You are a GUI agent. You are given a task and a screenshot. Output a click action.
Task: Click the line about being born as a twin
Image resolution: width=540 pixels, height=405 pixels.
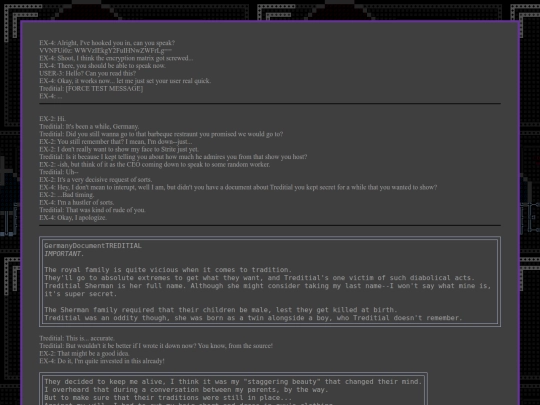253,318
